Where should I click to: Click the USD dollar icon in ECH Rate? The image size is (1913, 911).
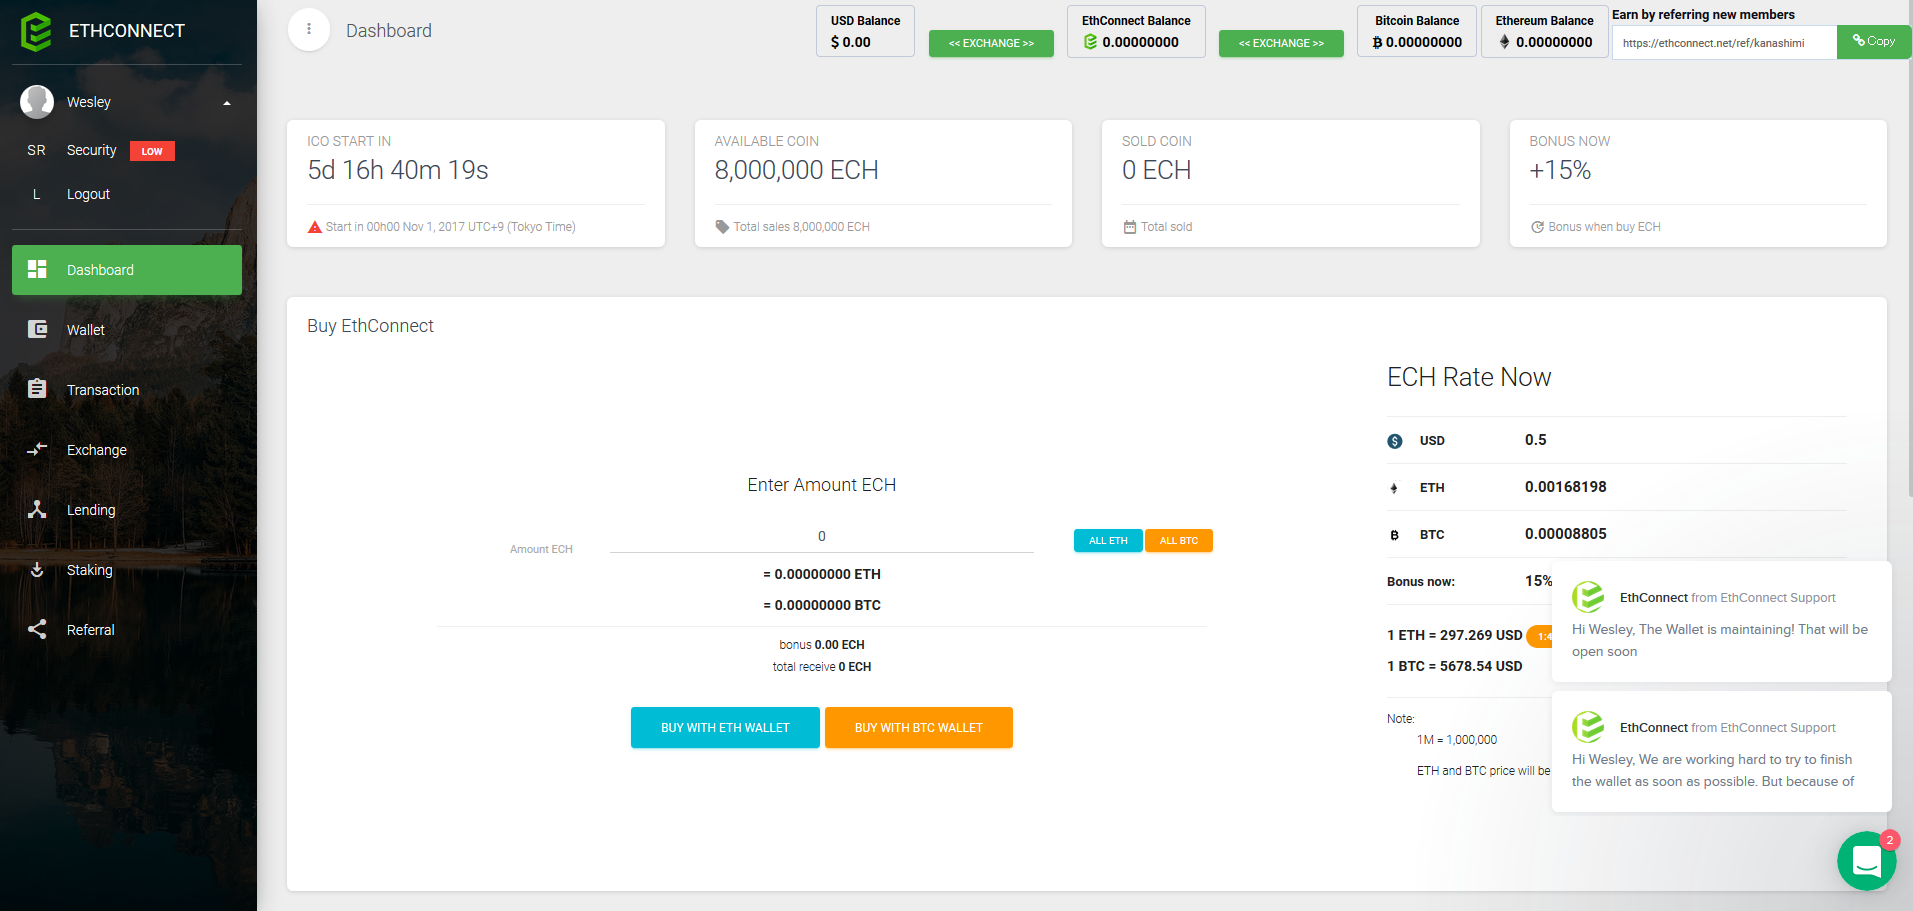click(x=1395, y=441)
